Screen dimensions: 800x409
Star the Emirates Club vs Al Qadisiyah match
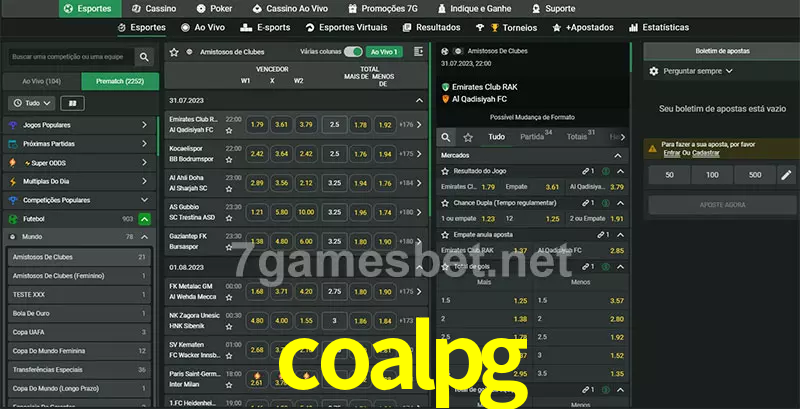tap(229, 131)
